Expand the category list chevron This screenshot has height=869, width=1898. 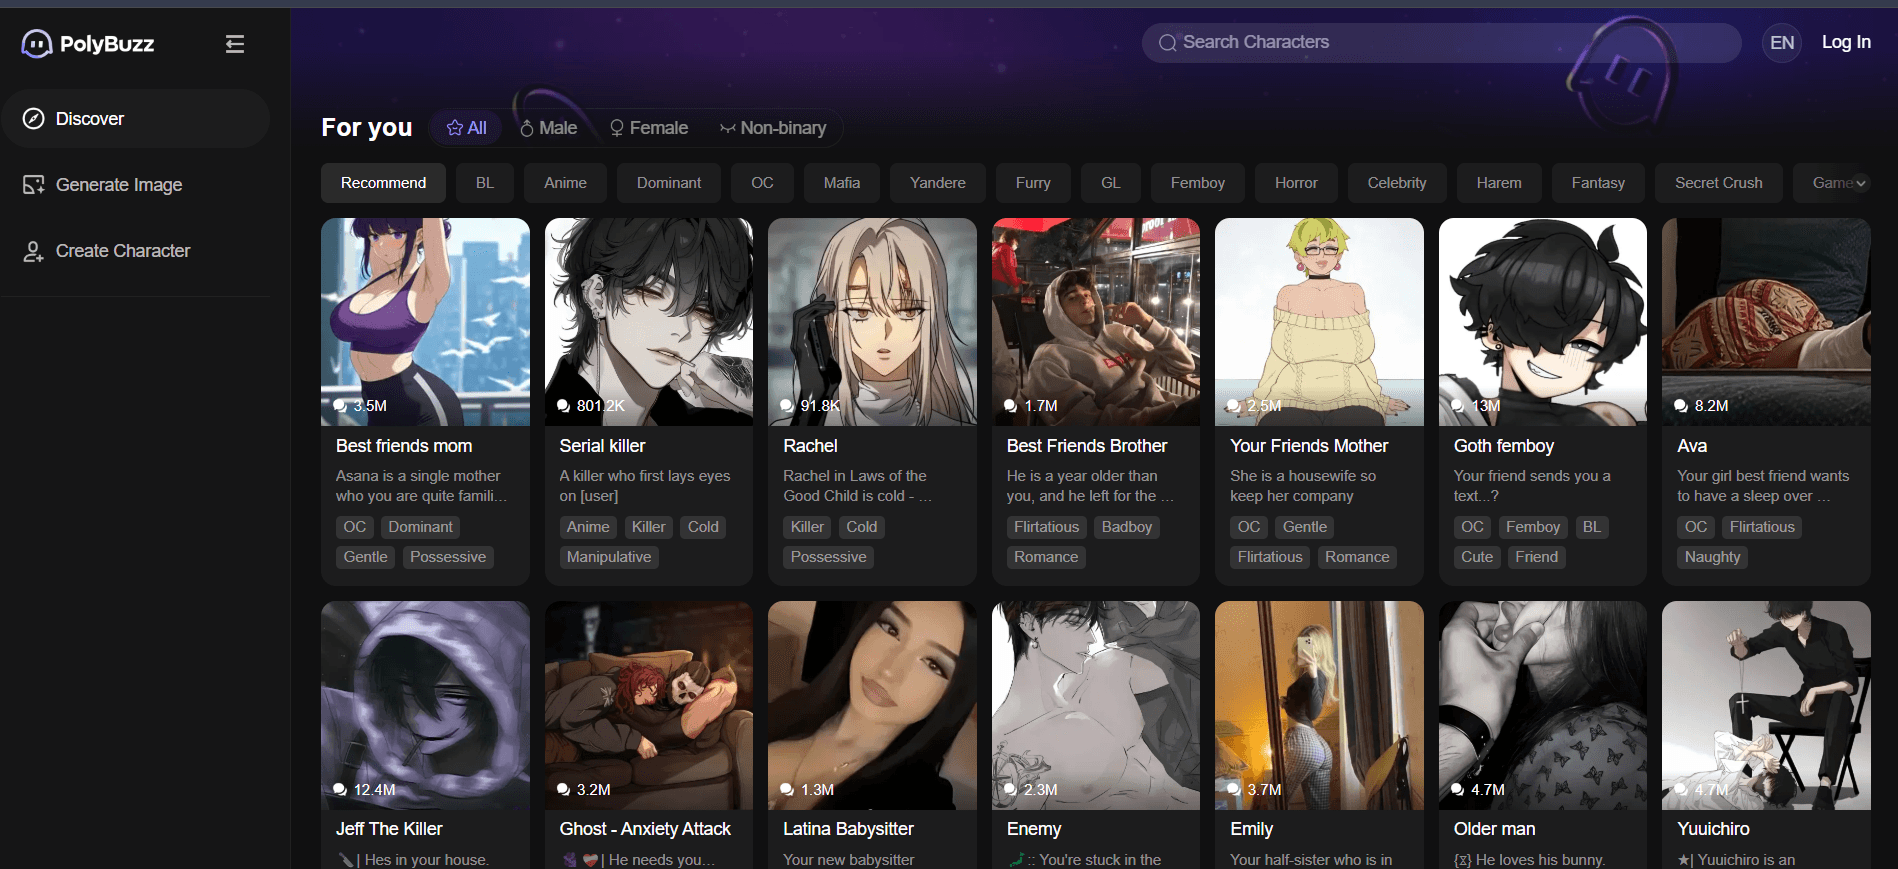1860,183
